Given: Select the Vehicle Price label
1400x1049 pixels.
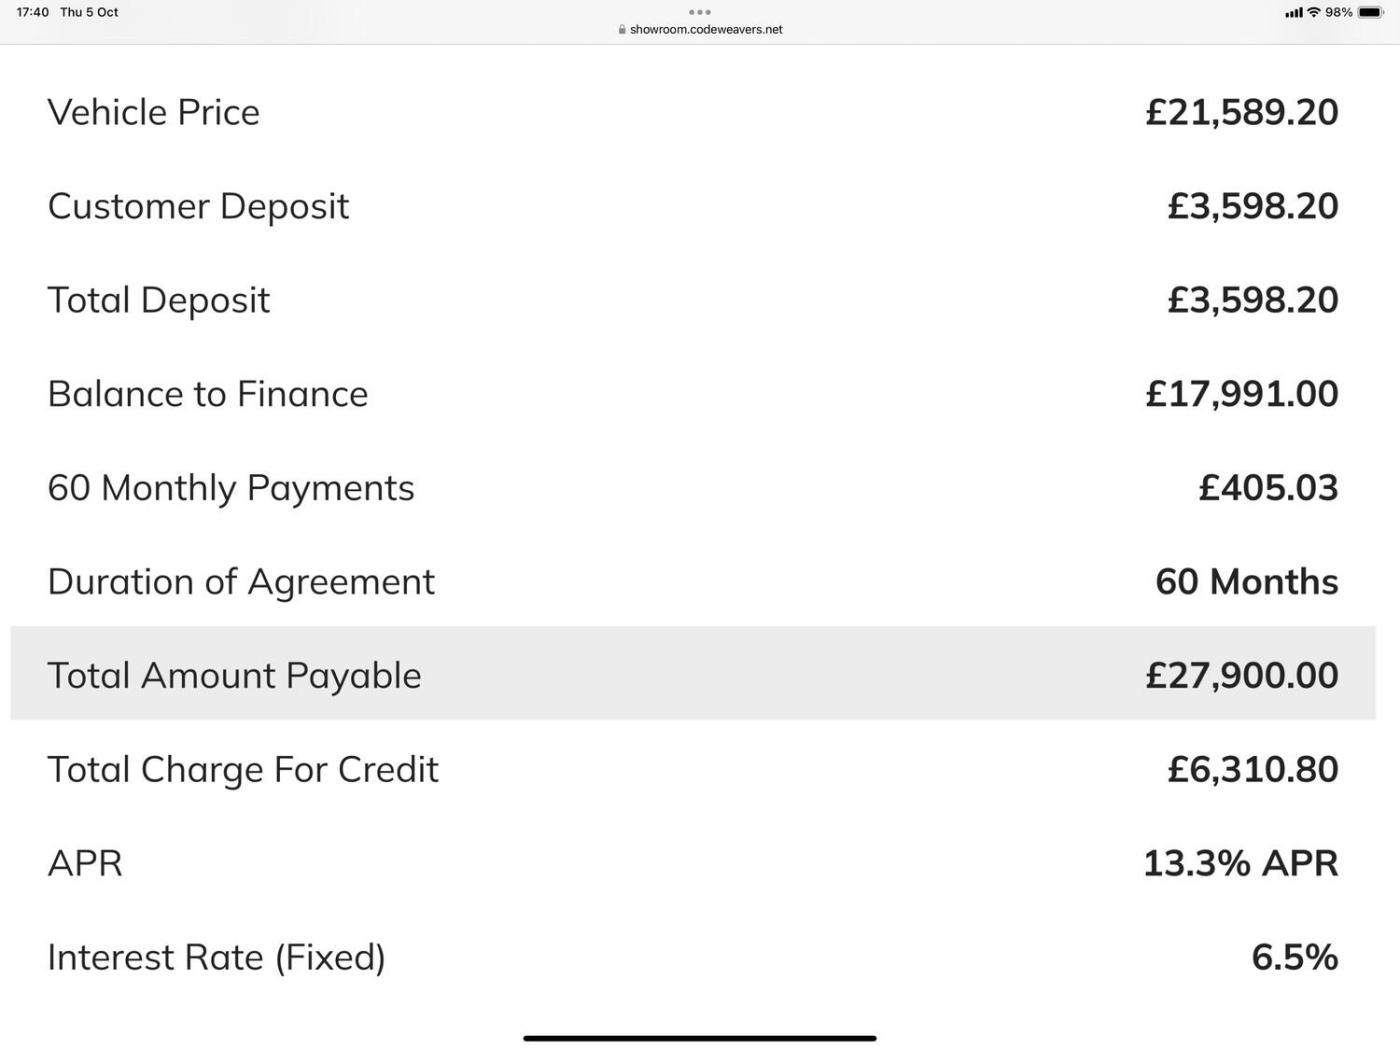Looking at the screenshot, I should (x=153, y=112).
